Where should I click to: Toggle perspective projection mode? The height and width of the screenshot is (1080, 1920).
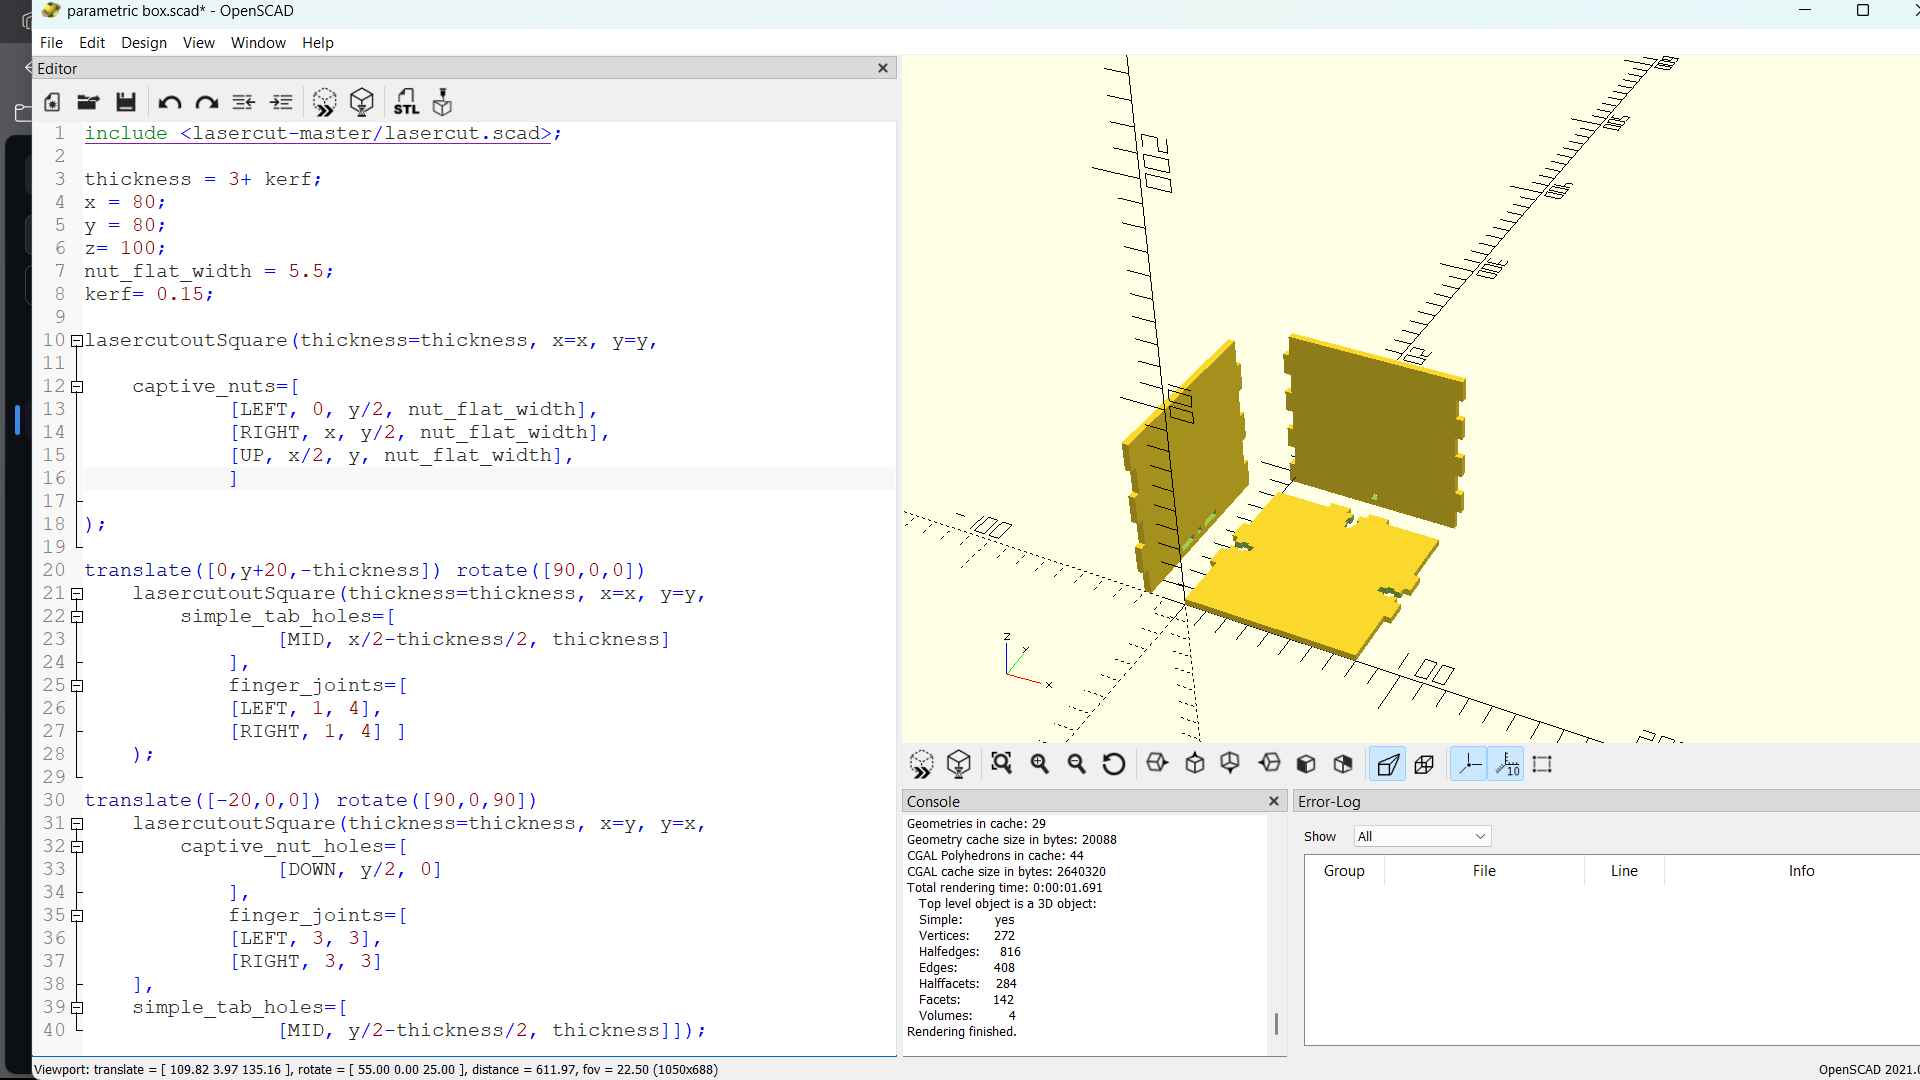point(1388,764)
